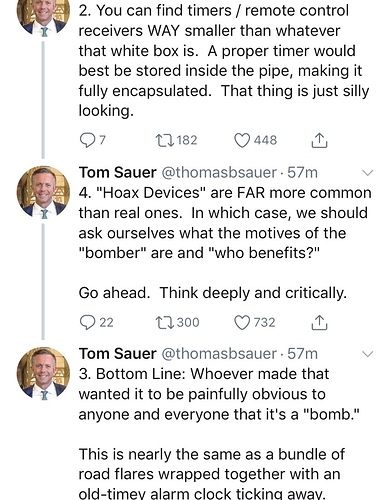Screen dimensions: 389x500
Task: Open options chevron on Hoax Devices tweet
Action: click(x=368, y=173)
